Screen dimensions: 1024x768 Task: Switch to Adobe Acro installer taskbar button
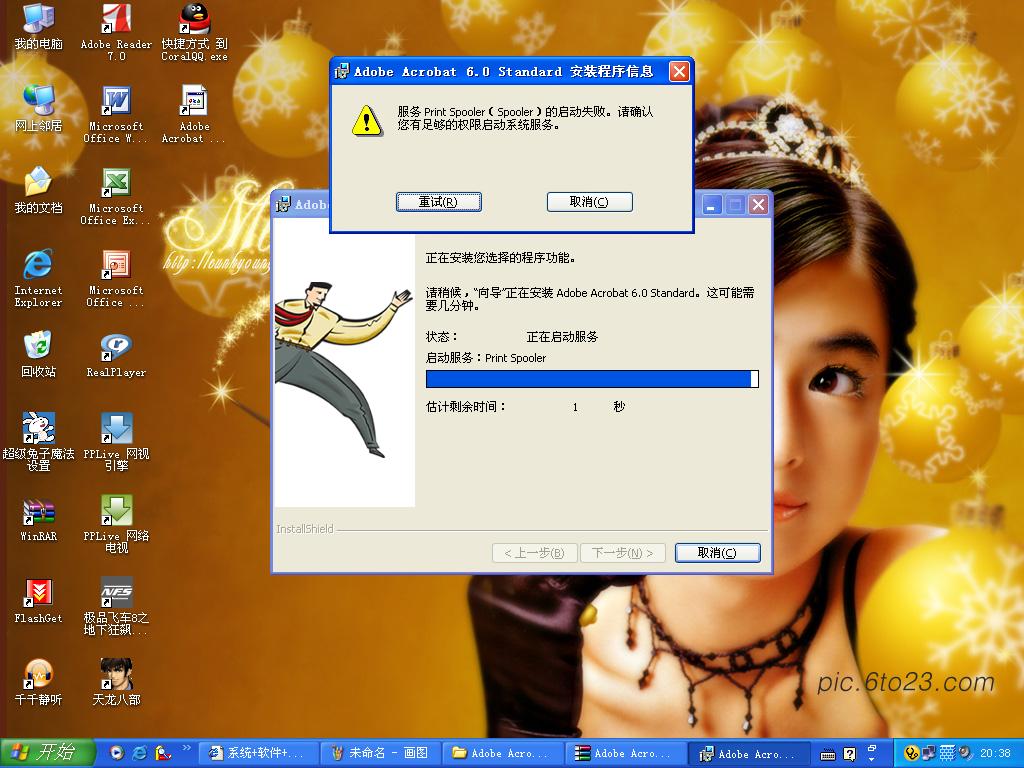pyautogui.click(x=750, y=753)
